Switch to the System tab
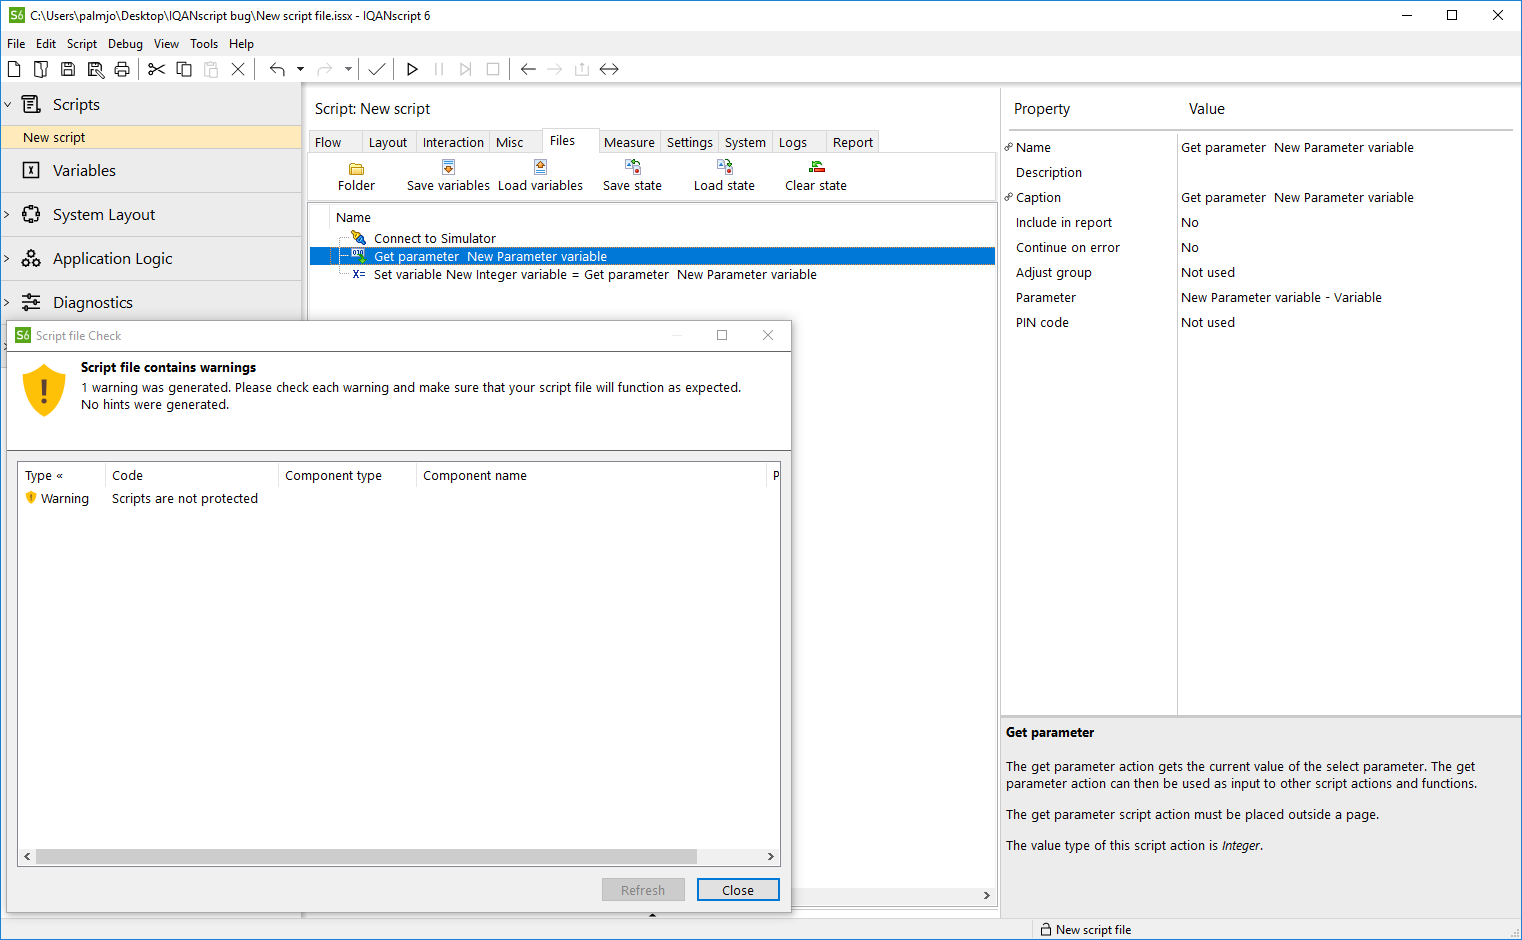The width and height of the screenshot is (1522, 940). pyautogui.click(x=745, y=143)
